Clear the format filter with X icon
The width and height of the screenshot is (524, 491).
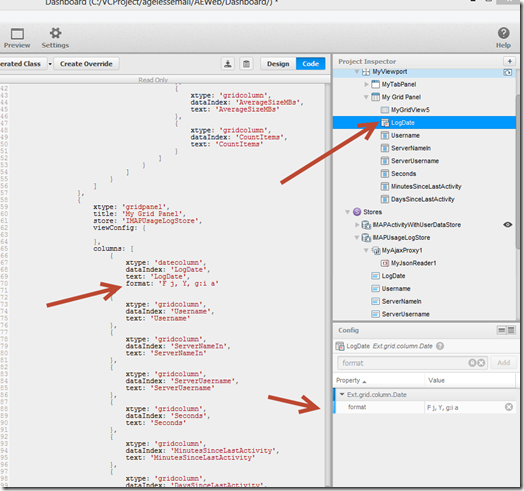[x=481, y=363]
